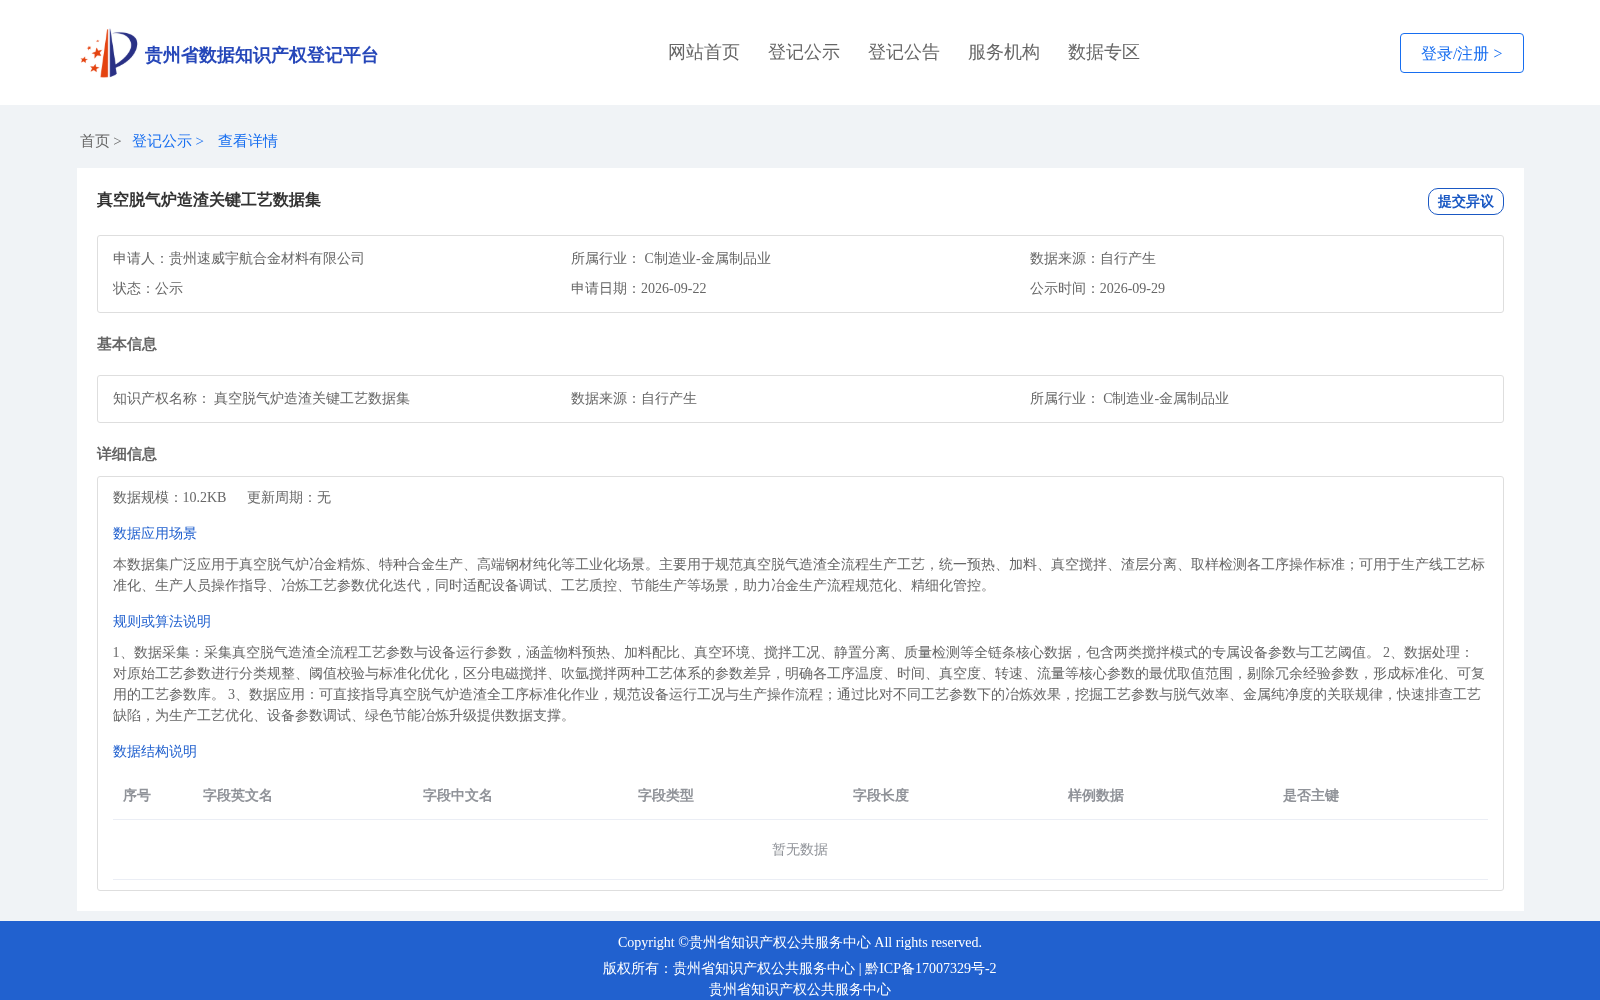Click the site title 贵州省数据知识产权登记平台
1600x1000 pixels.
coord(261,55)
